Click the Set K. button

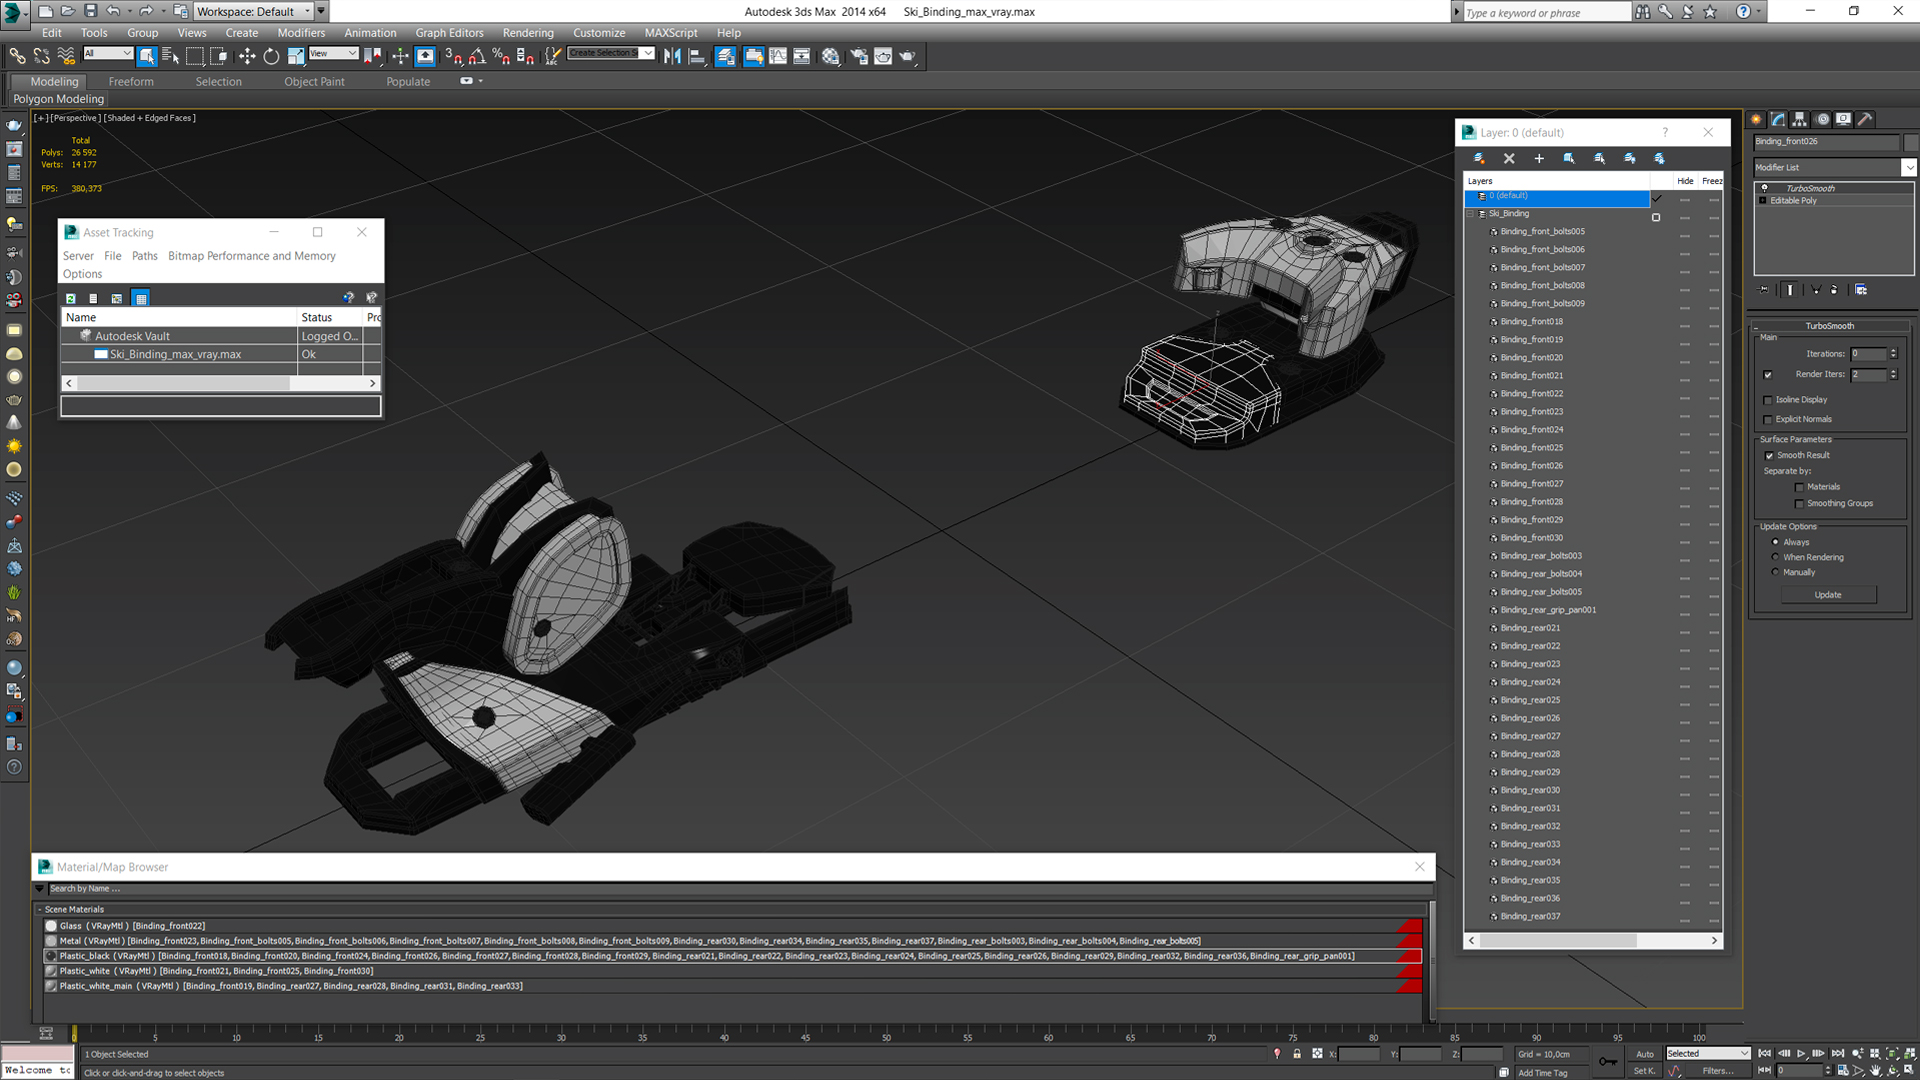(x=1645, y=1071)
